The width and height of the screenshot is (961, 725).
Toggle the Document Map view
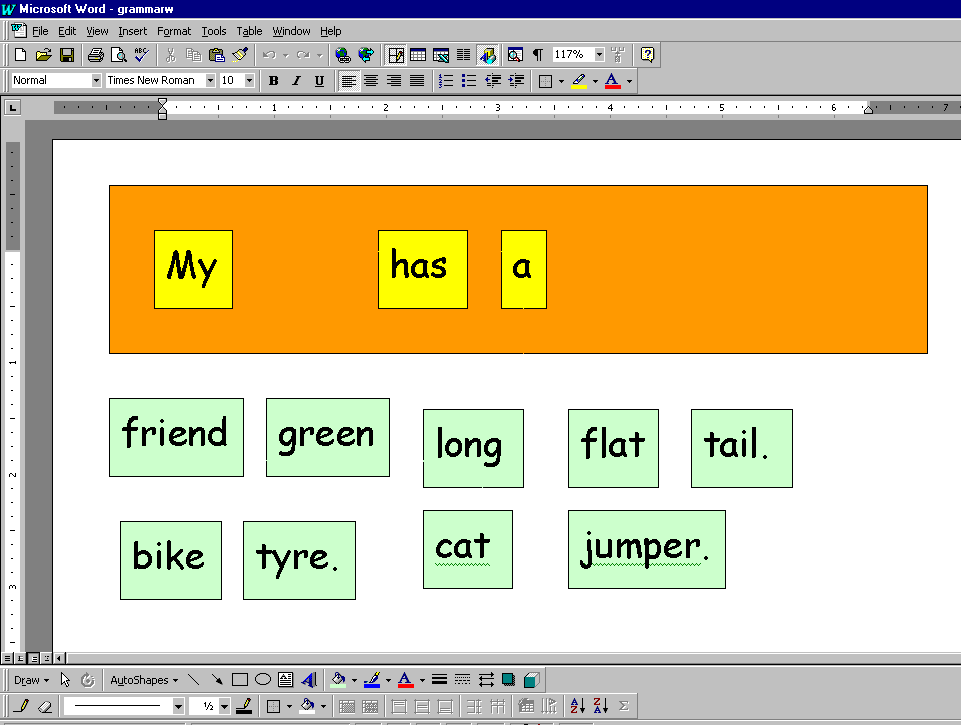pos(515,55)
